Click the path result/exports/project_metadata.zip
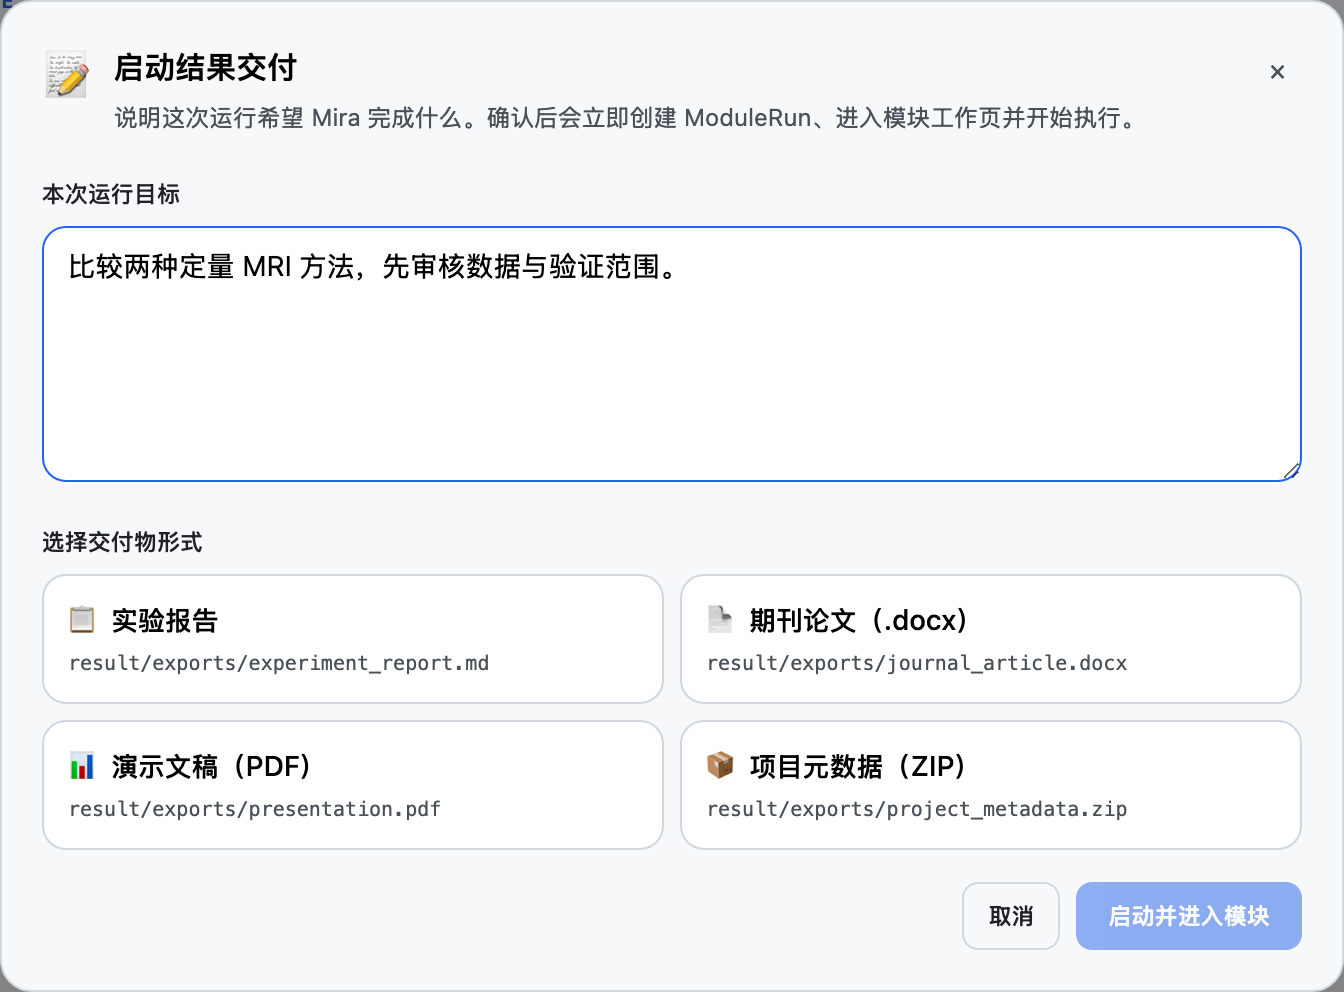1344x992 pixels. point(917,809)
